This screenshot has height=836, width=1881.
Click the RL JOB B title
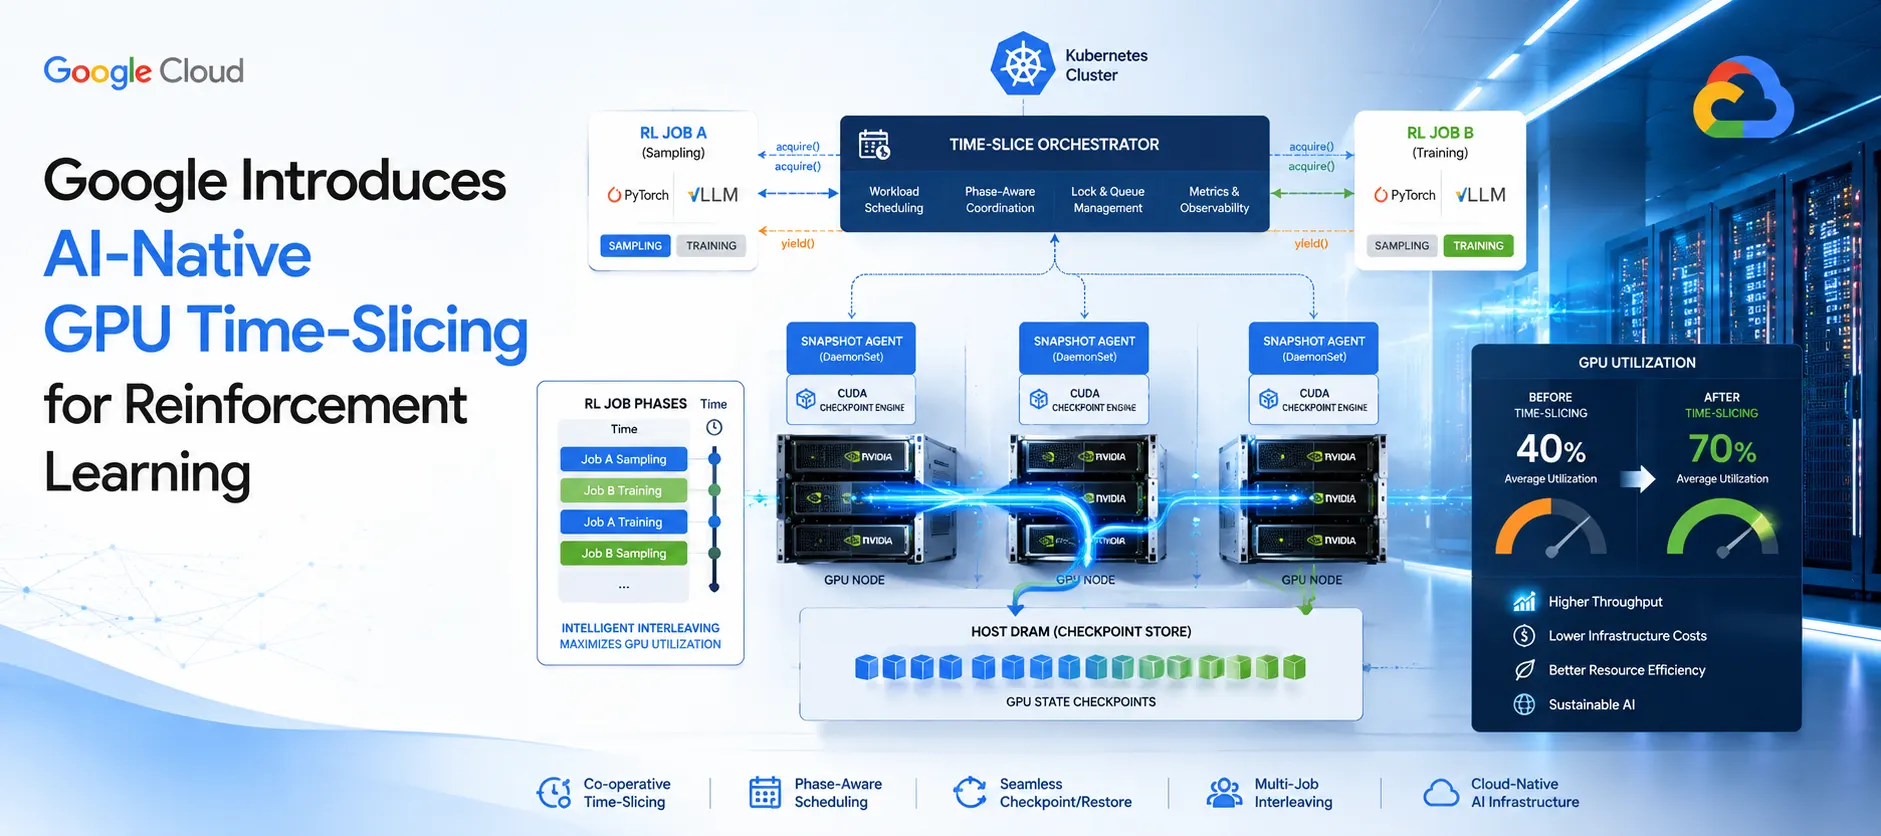[x=1440, y=132]
